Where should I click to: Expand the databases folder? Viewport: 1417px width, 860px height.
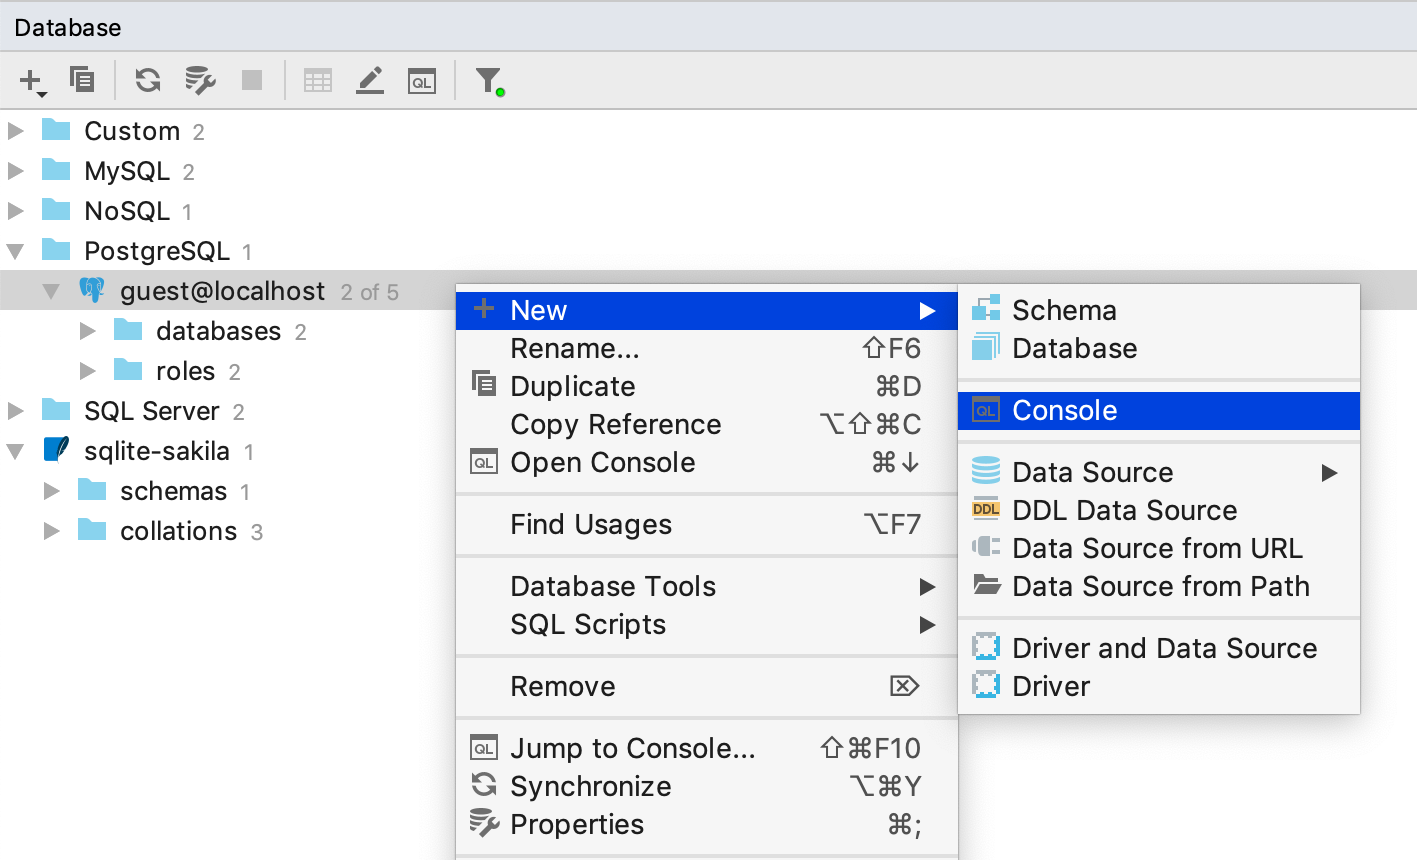coord(88,331)
